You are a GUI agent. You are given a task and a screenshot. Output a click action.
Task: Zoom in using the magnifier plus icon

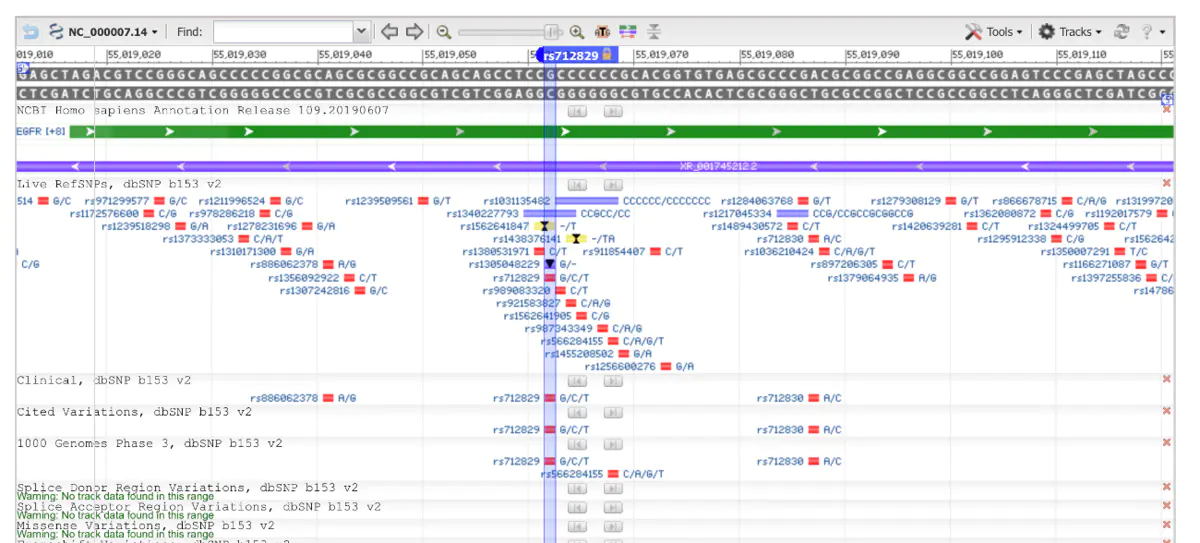click(x=577, y=32)
